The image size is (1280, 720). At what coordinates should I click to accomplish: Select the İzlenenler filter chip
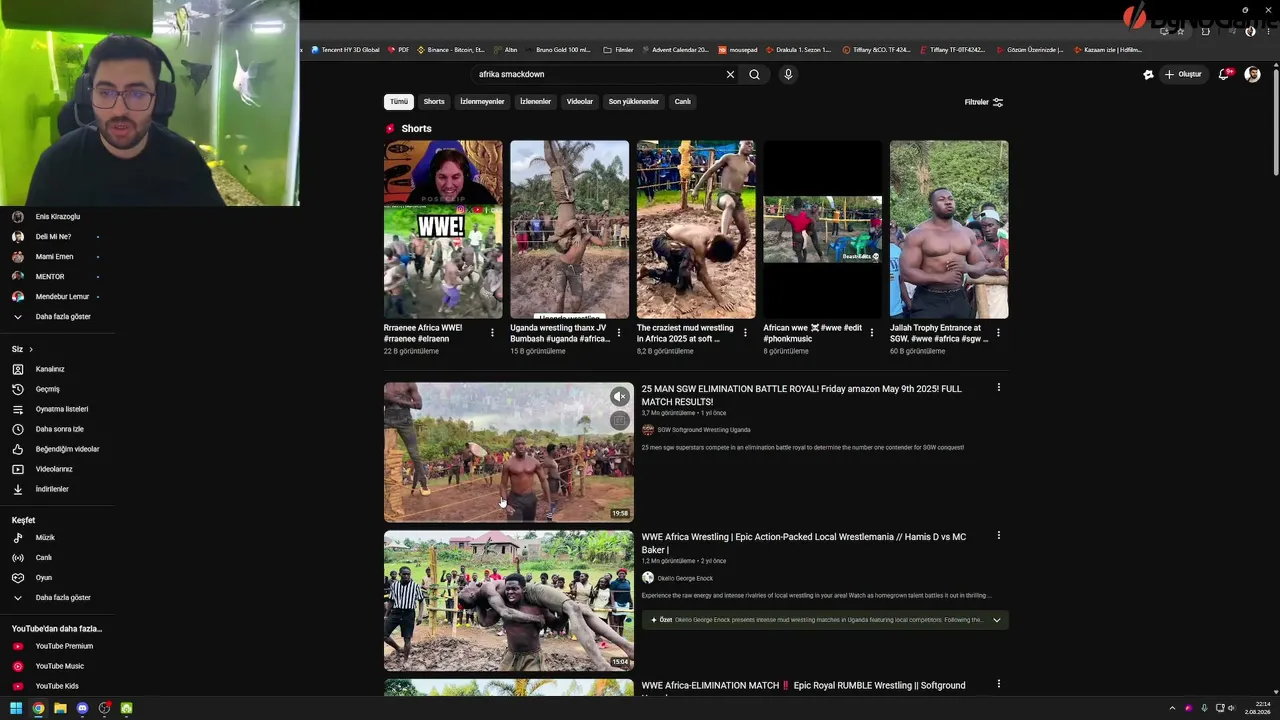(536, 101)
